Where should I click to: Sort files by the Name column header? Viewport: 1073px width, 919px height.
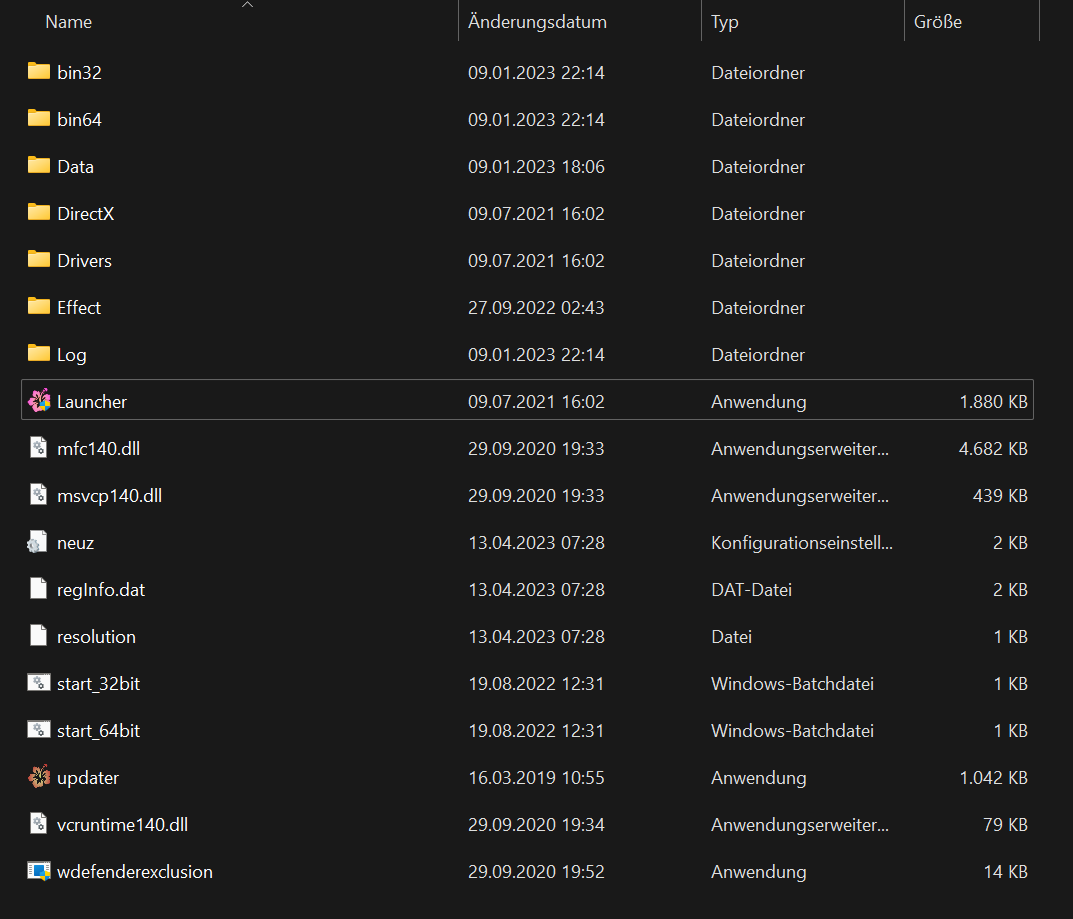tap(69, 22)
